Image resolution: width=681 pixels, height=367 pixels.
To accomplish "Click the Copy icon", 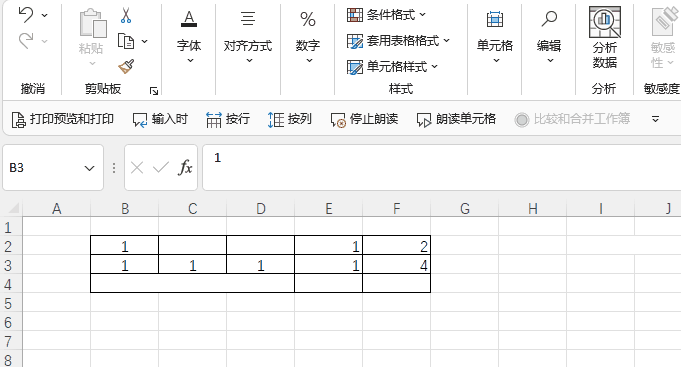I will click(x=126, y=41).
